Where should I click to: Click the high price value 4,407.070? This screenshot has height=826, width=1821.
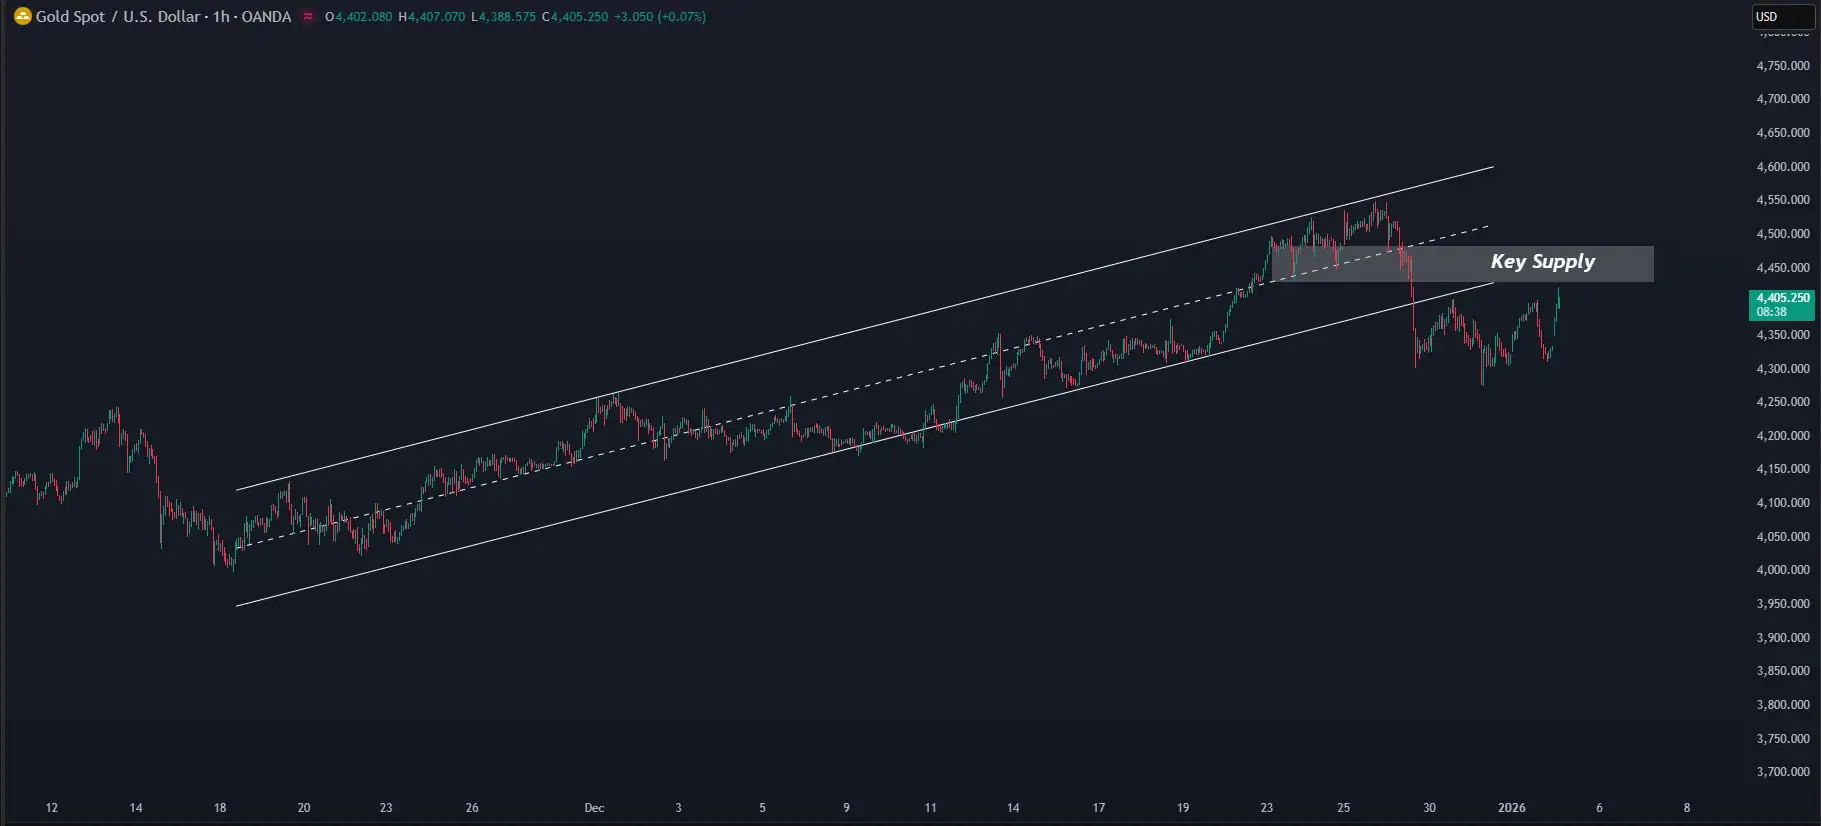tap(436, 17)
